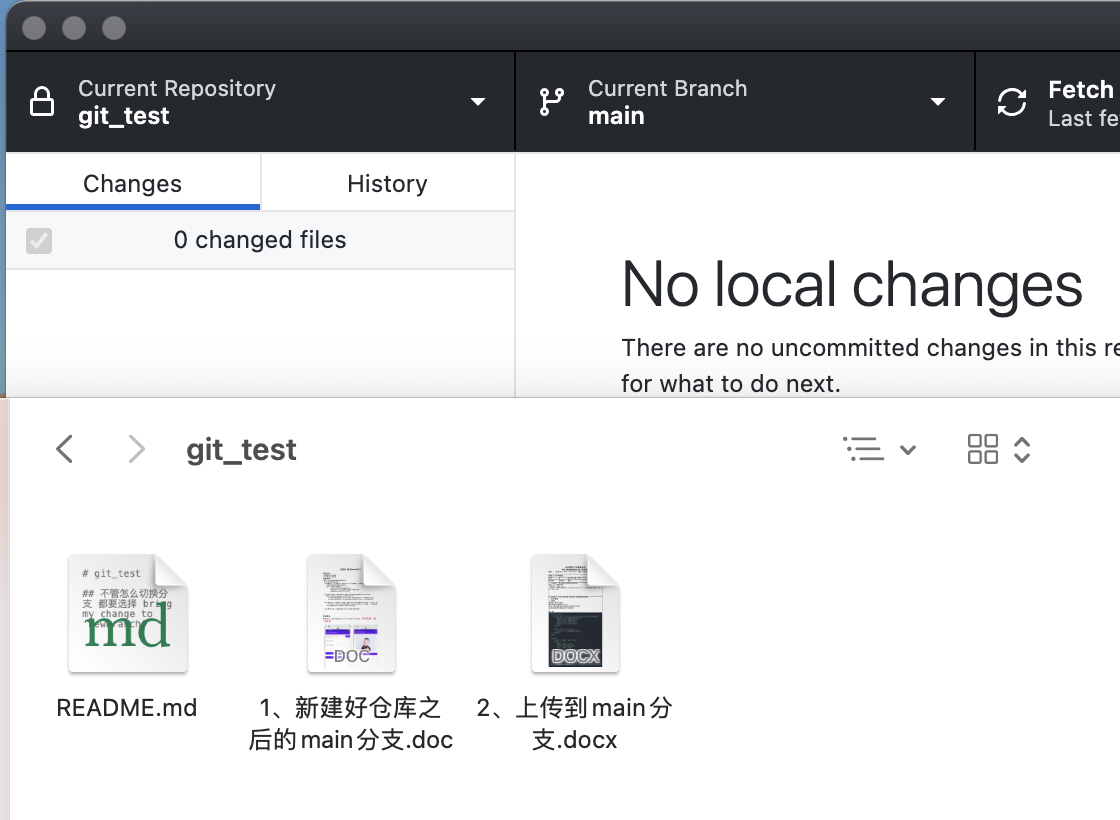This screenshot has width=1120, height=820.
Task: Open the view style chevron next to list icon
Action: coord(910,449)
